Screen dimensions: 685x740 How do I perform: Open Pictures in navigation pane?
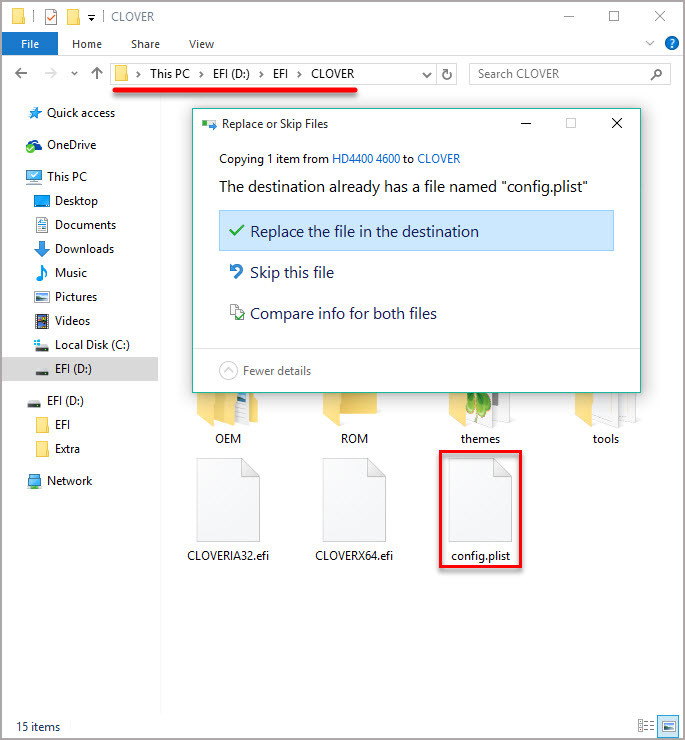66,297
